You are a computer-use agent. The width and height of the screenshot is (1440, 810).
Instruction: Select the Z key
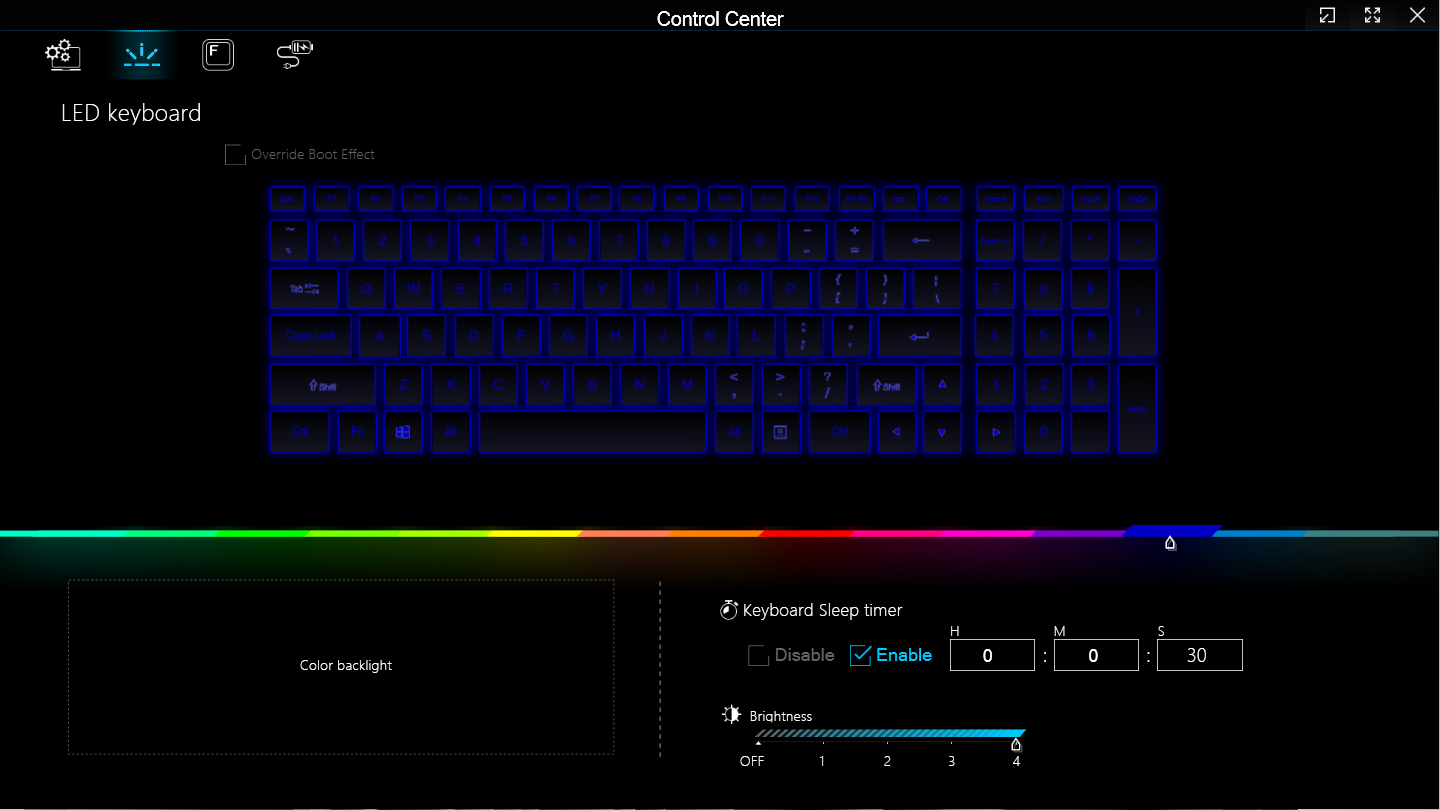click(403, 384)
